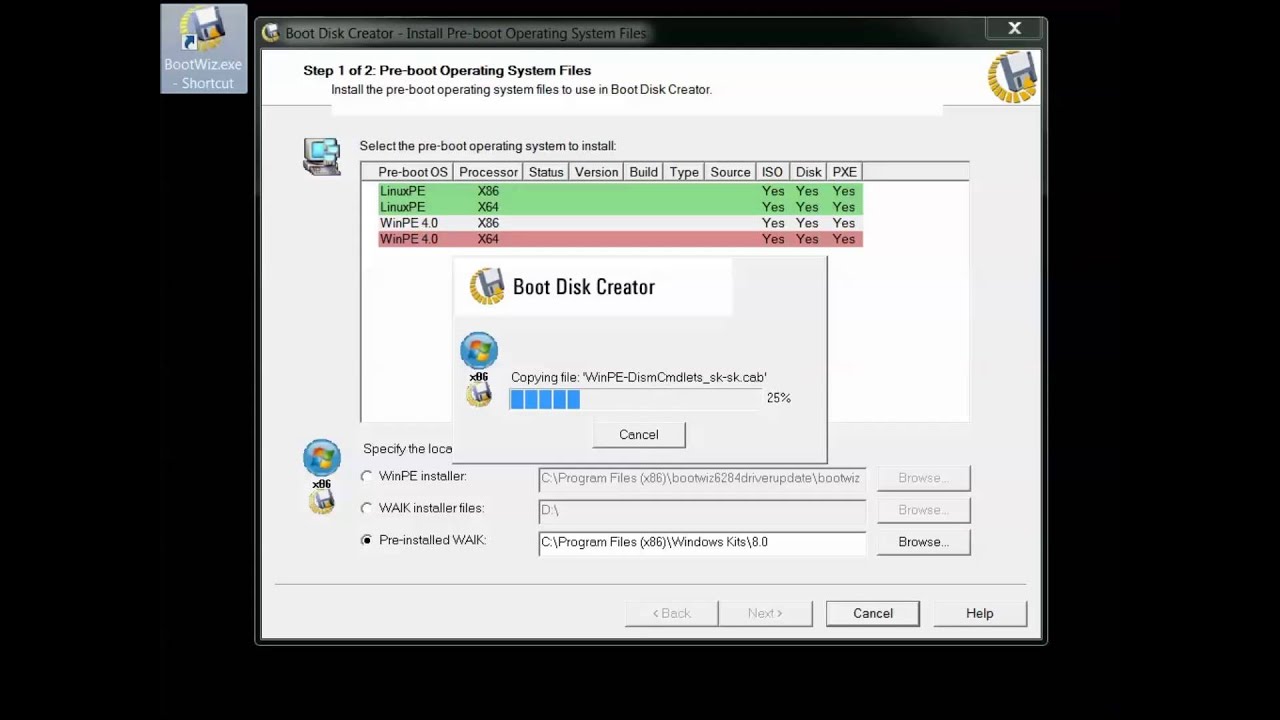The width and height of the screenshot is (1280, 720).
Task: Select the Pre-installed WAIK radio button
Action: [x=367, y=541]
